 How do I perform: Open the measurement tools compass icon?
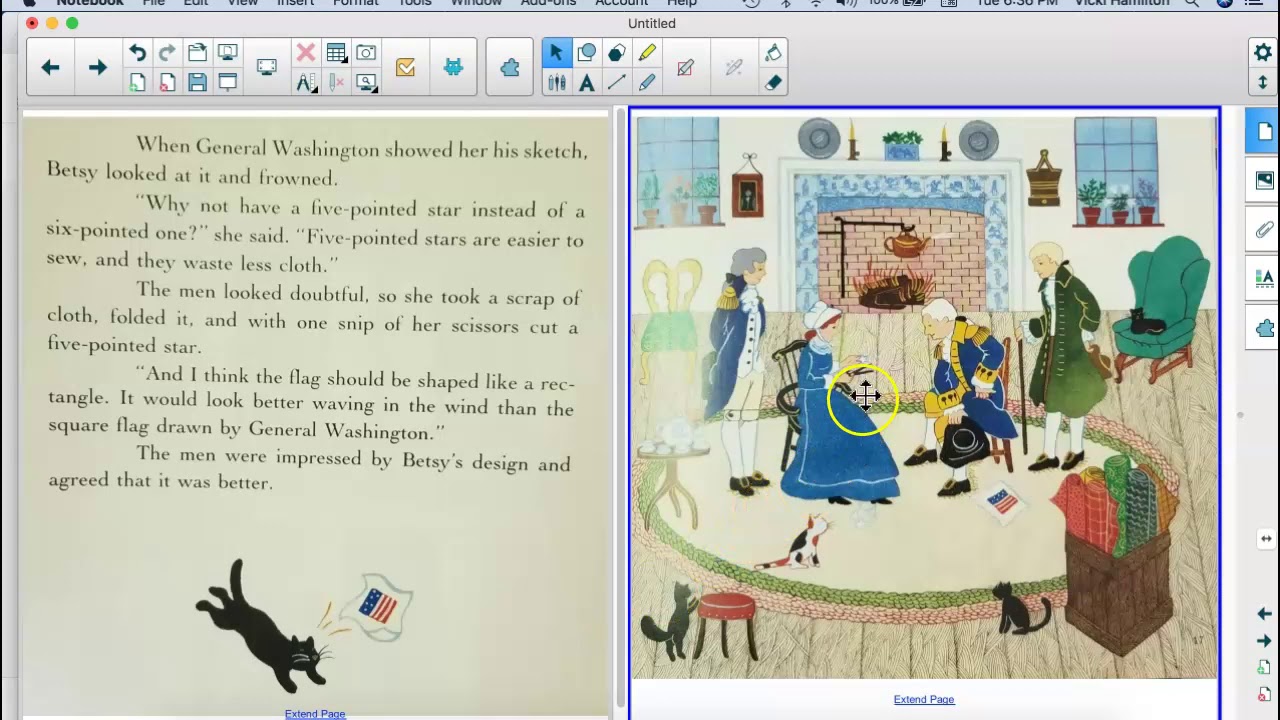click(x=306, y=82)
